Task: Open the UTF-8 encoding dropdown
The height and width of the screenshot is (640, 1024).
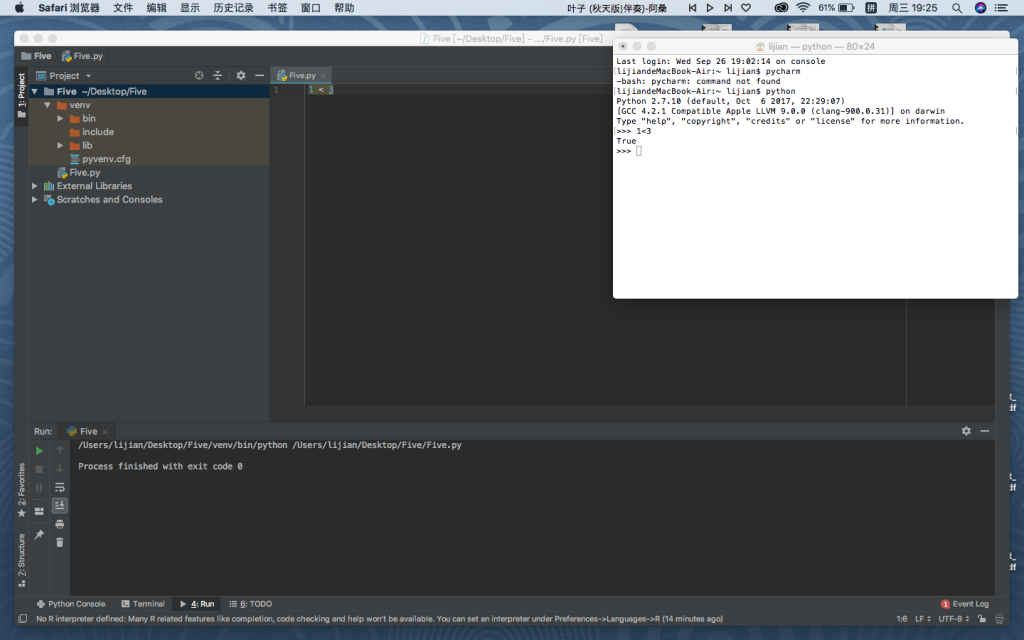Action: pyautogui.click(x=953, y=619)
